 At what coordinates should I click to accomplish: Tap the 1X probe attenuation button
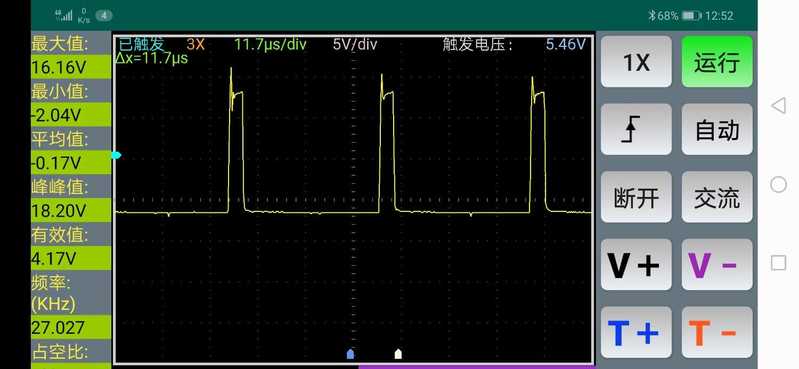pyautogui.click(x=636, y=62)
